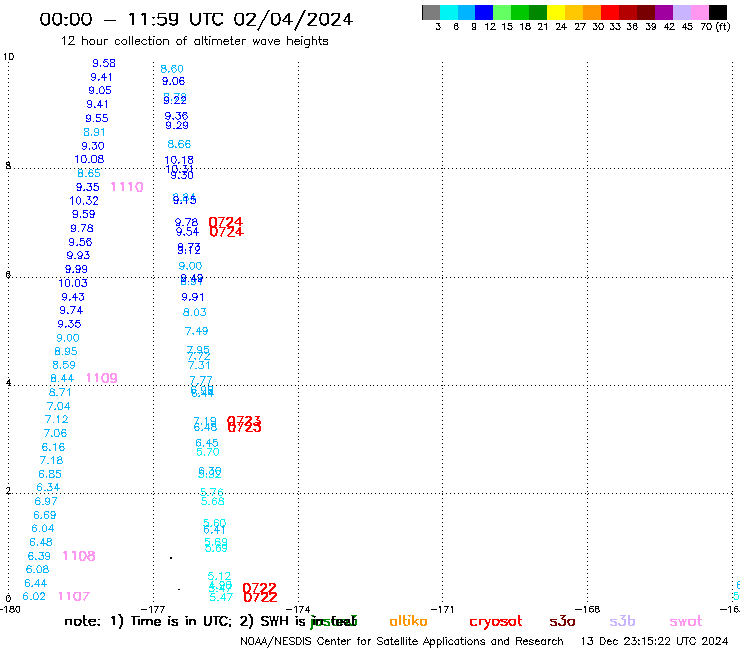Viewport: 740px width, 650px height.
Task: Click wave height value '6.16'
Action: [x=53, y=447]
